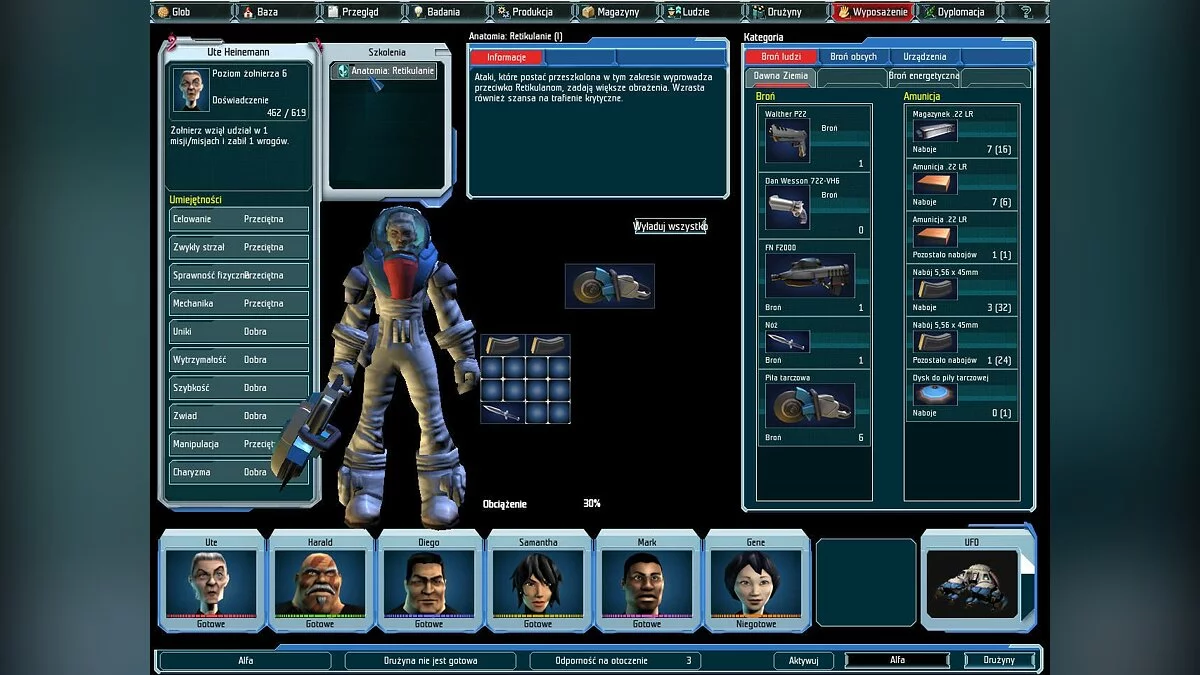Click the Szybkość skill row
This screenshot has height=675, width=1200.
pos(239,387)
